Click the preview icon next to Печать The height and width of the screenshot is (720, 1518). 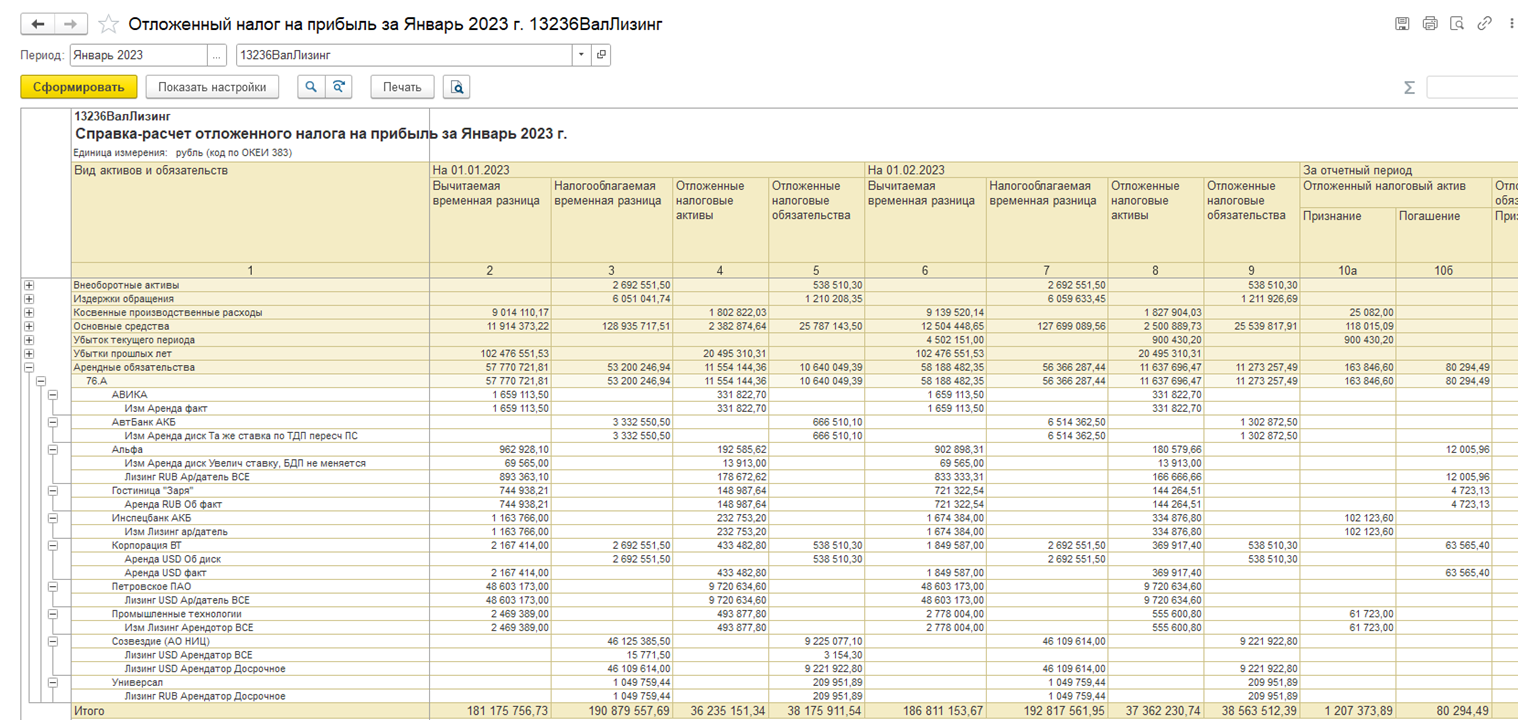[457, 87]
